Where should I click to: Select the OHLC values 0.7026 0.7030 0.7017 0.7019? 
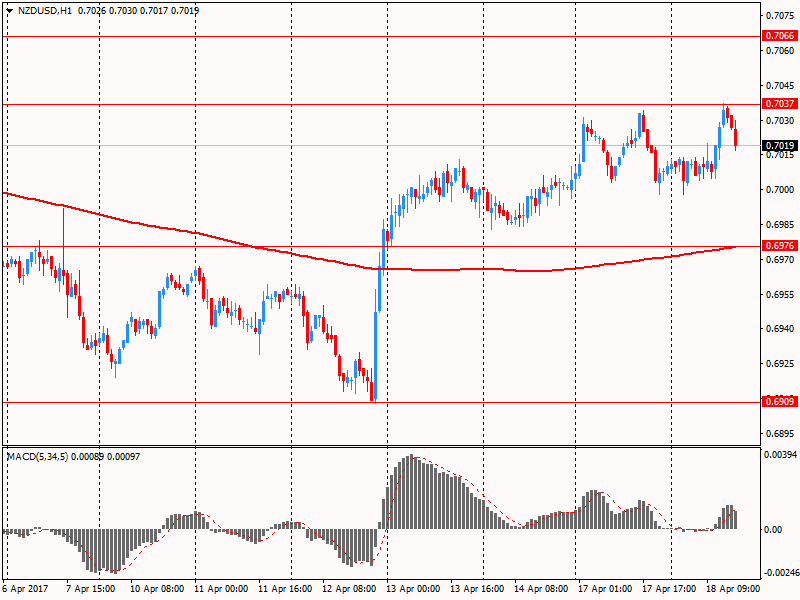point(138,10)
